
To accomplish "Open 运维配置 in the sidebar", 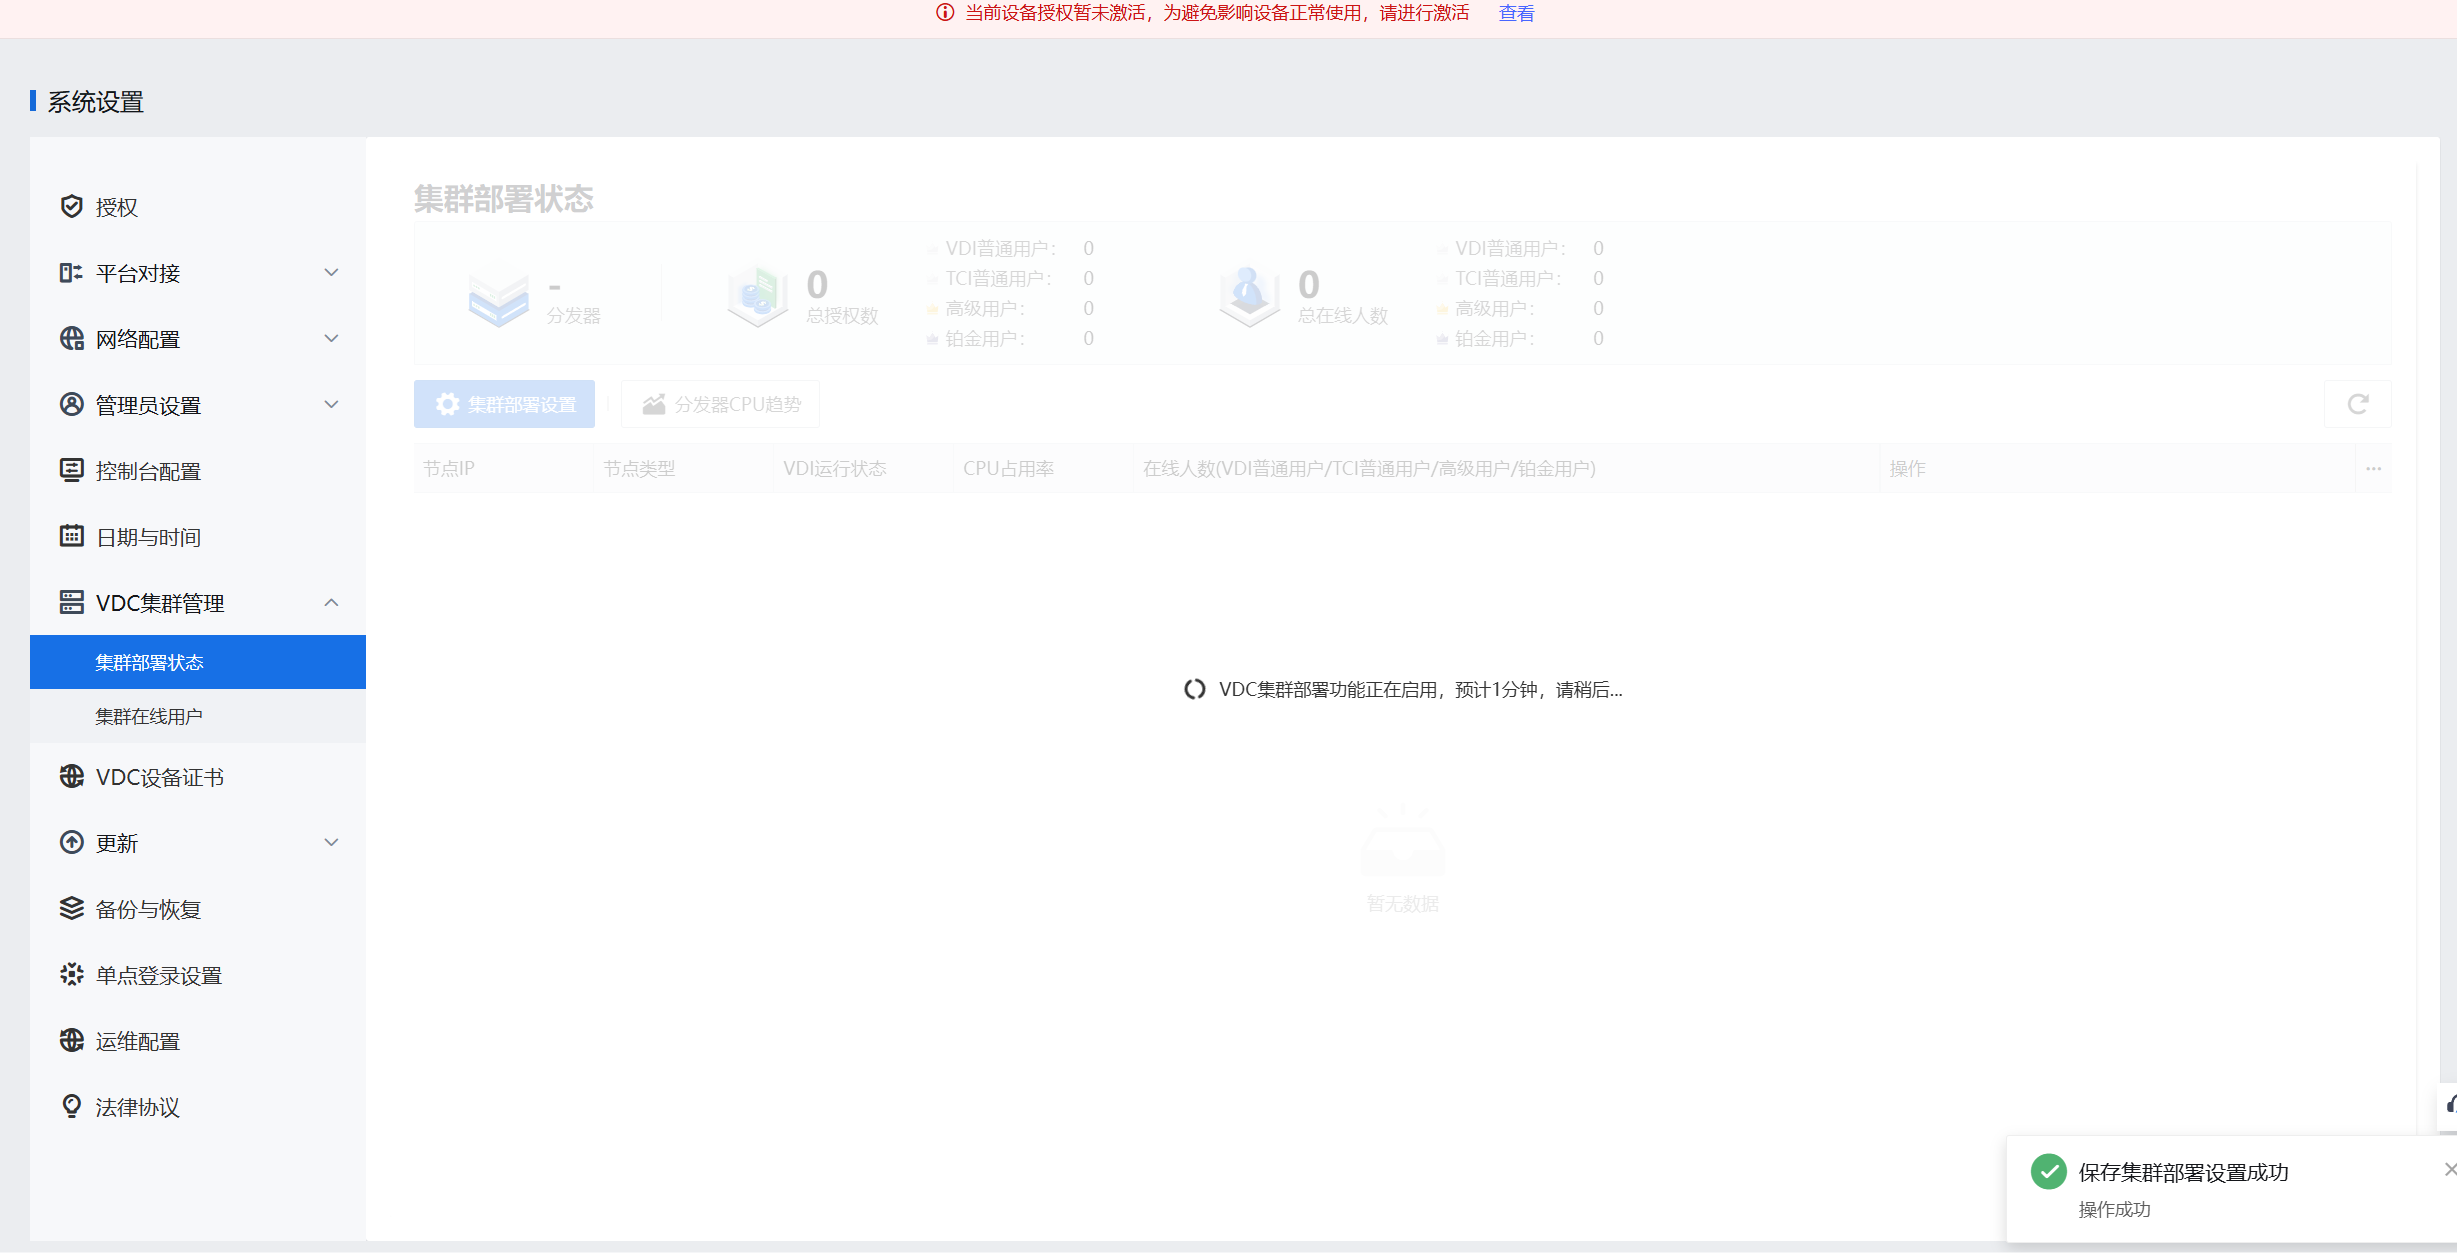I will pos(138,1041).
